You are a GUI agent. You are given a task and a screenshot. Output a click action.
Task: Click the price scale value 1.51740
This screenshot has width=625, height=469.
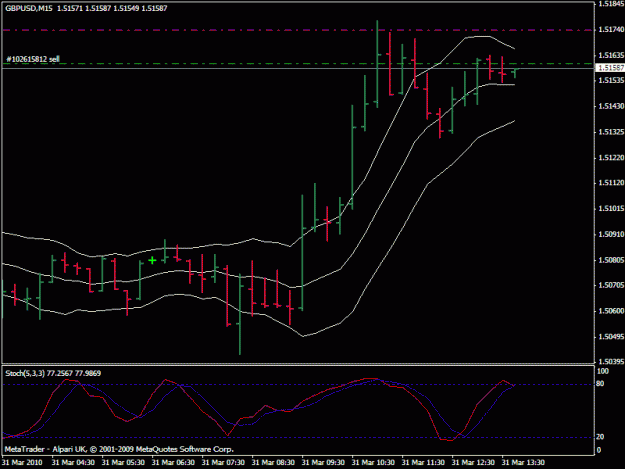(611, 29)
